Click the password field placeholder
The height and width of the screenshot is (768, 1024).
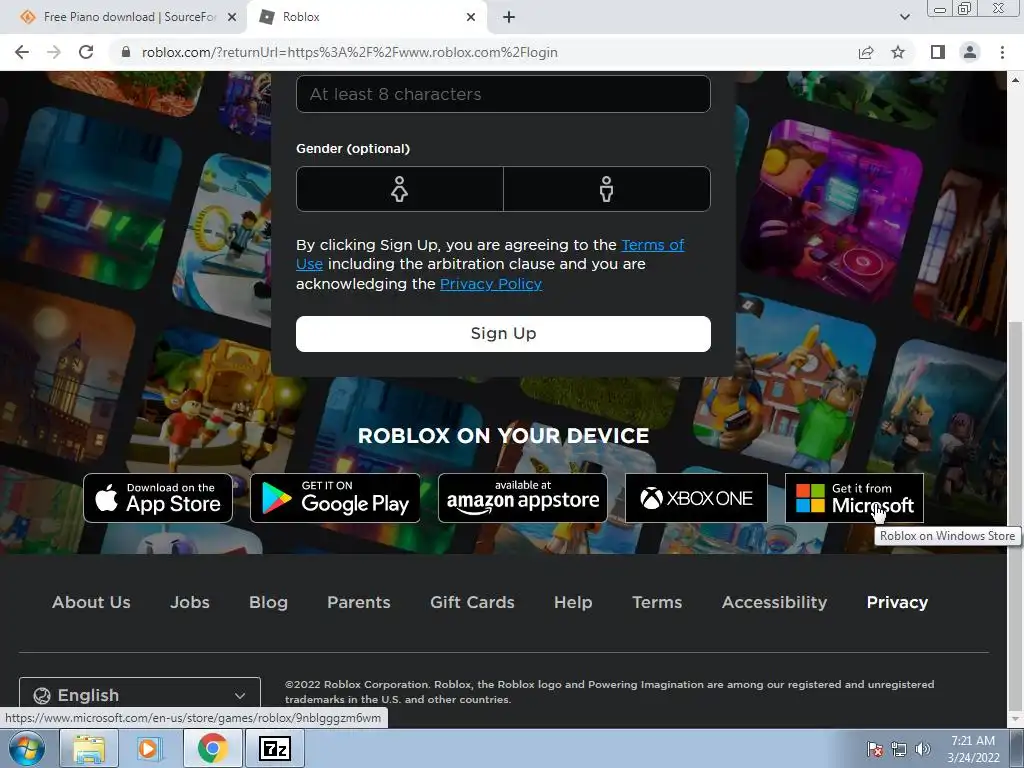pyautogui.click(x=503, y=94)
